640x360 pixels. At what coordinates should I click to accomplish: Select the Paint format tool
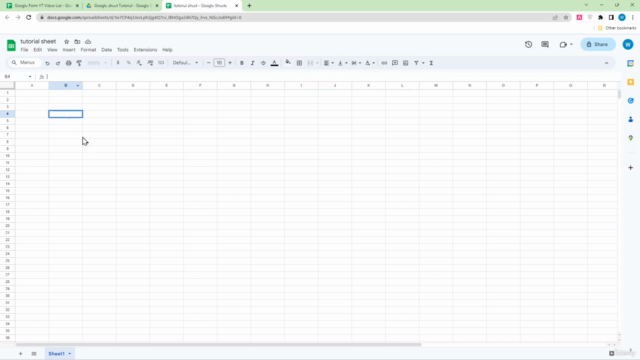(x=79, y=63)
